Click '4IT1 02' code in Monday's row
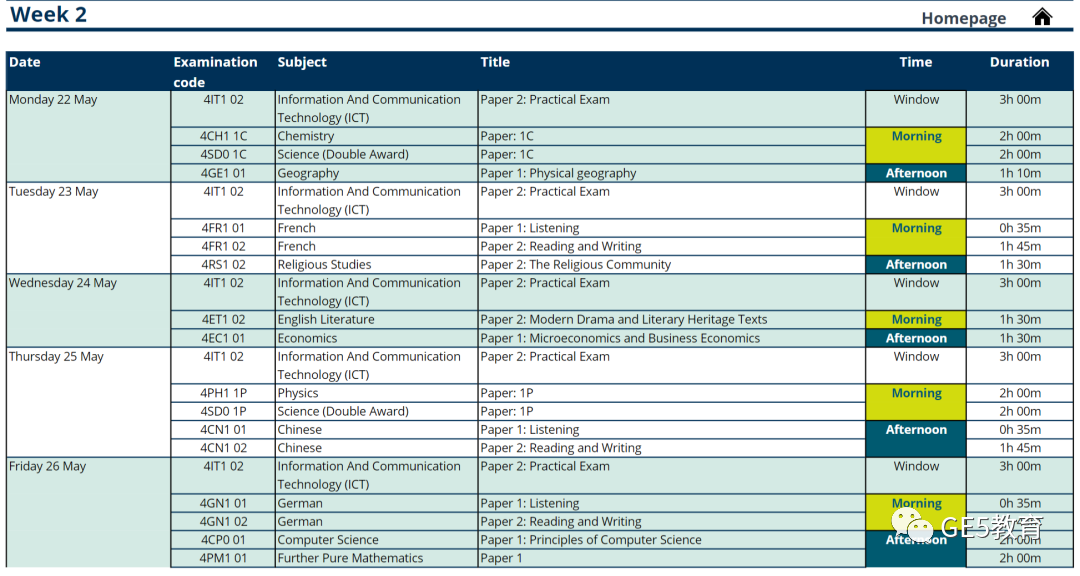 [x=223, y=100]
